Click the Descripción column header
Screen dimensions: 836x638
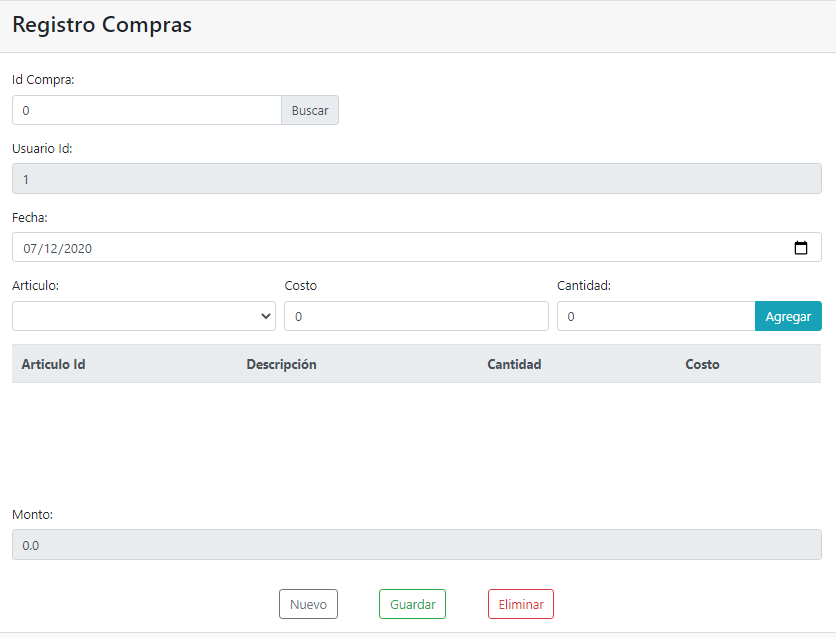pyautogui.click(x=281, y=364)
